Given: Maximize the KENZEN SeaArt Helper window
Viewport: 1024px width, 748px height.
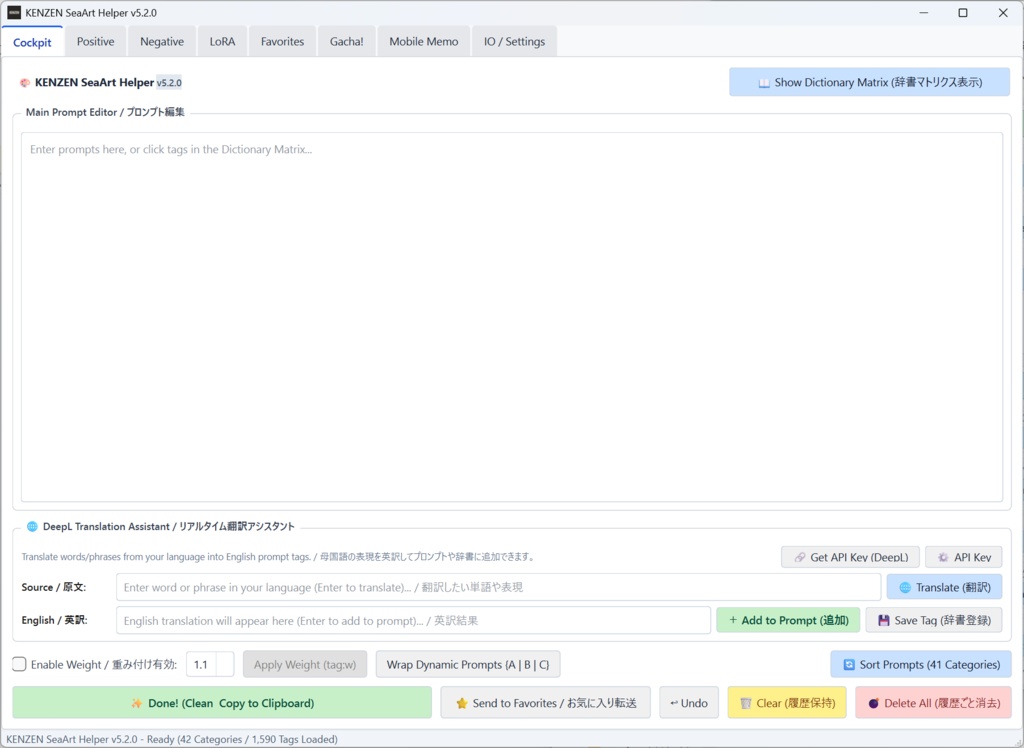Looking at the screenshot, I should [x=963, y=12].
